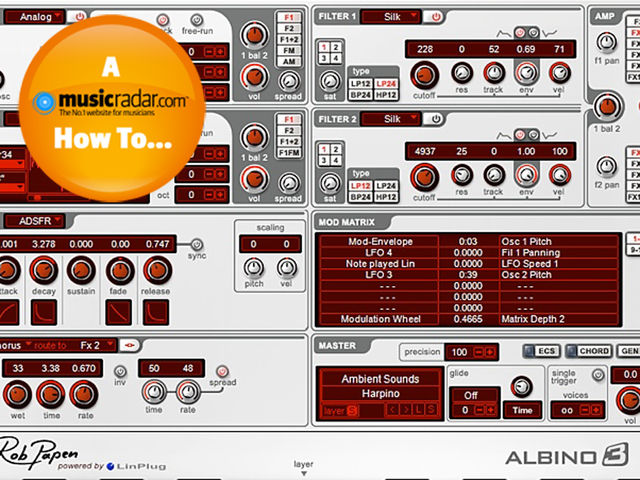Select FM routing for oscillator 1

pyautogui.click(x=289, y=51)
